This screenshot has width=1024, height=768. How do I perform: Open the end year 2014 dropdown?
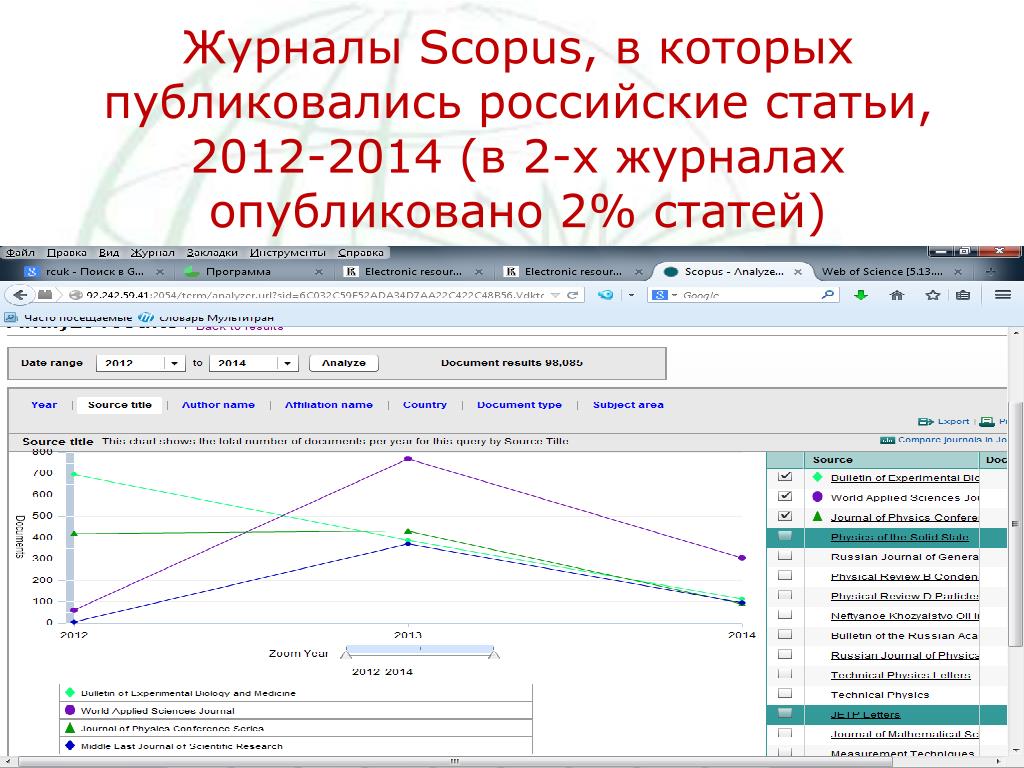(287, 363)
